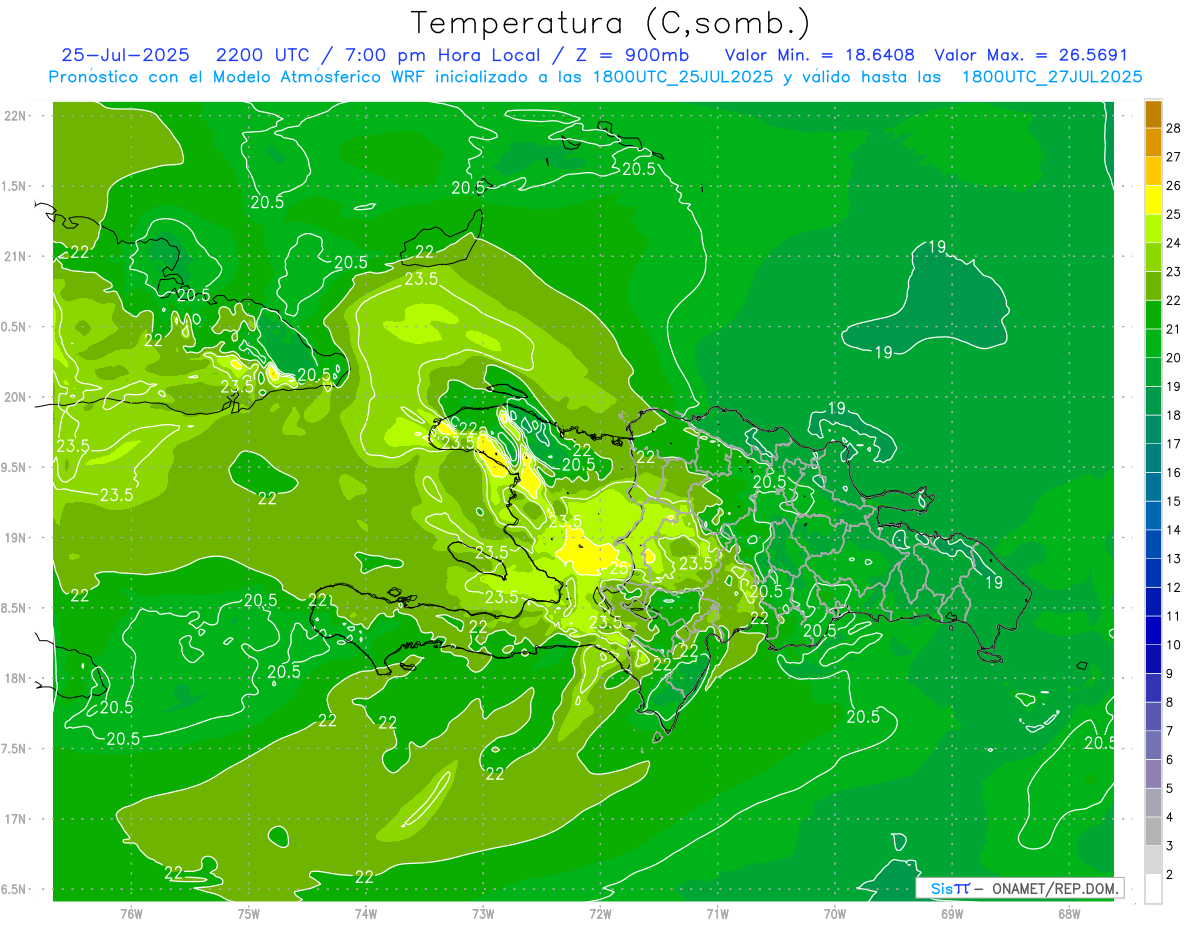Viewport: 1200px width, 927px height.
Task: Click orange swatch between 27 and 28
Action: pos(1153,142)
